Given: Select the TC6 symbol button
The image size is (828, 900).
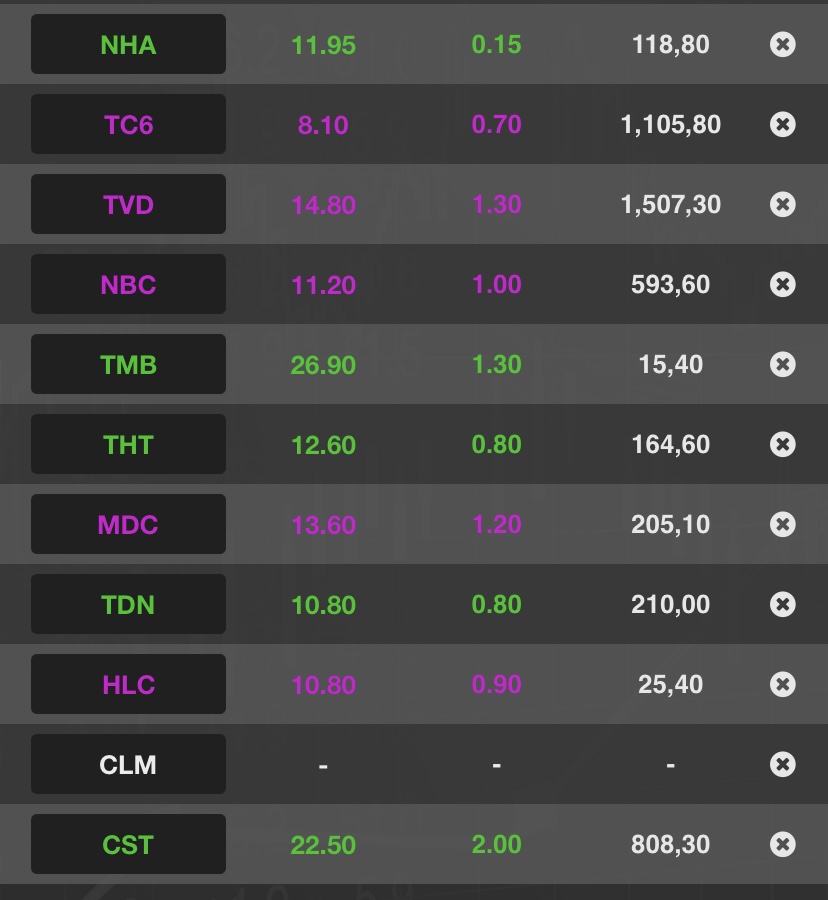Looking at the screenshot, I should [128, 124].
